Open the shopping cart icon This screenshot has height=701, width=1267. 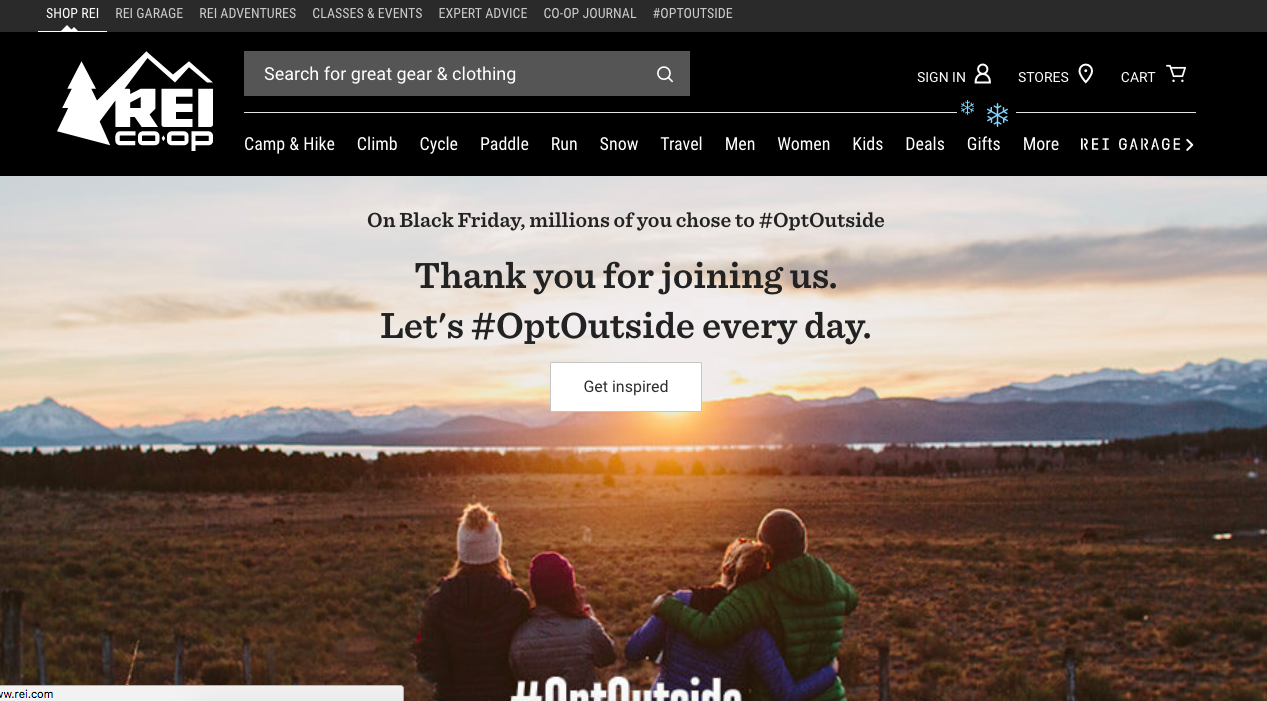[x=1176, y=74]
